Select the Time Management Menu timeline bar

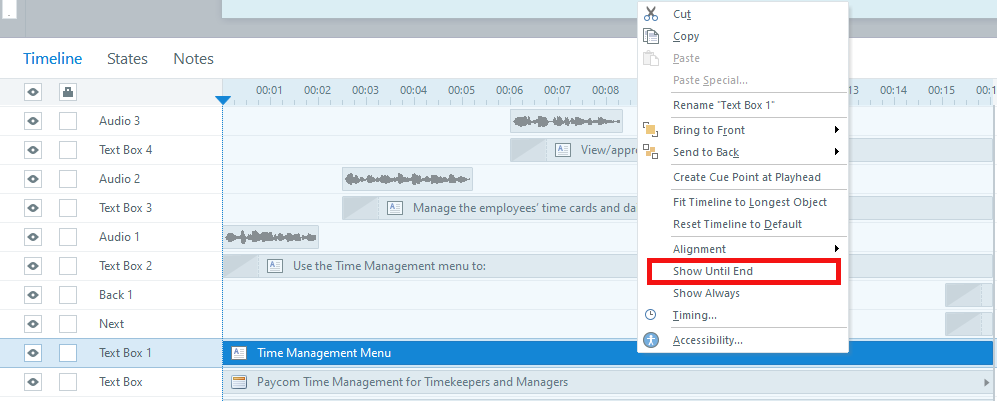pyautogui.click(x=607, y=353)
